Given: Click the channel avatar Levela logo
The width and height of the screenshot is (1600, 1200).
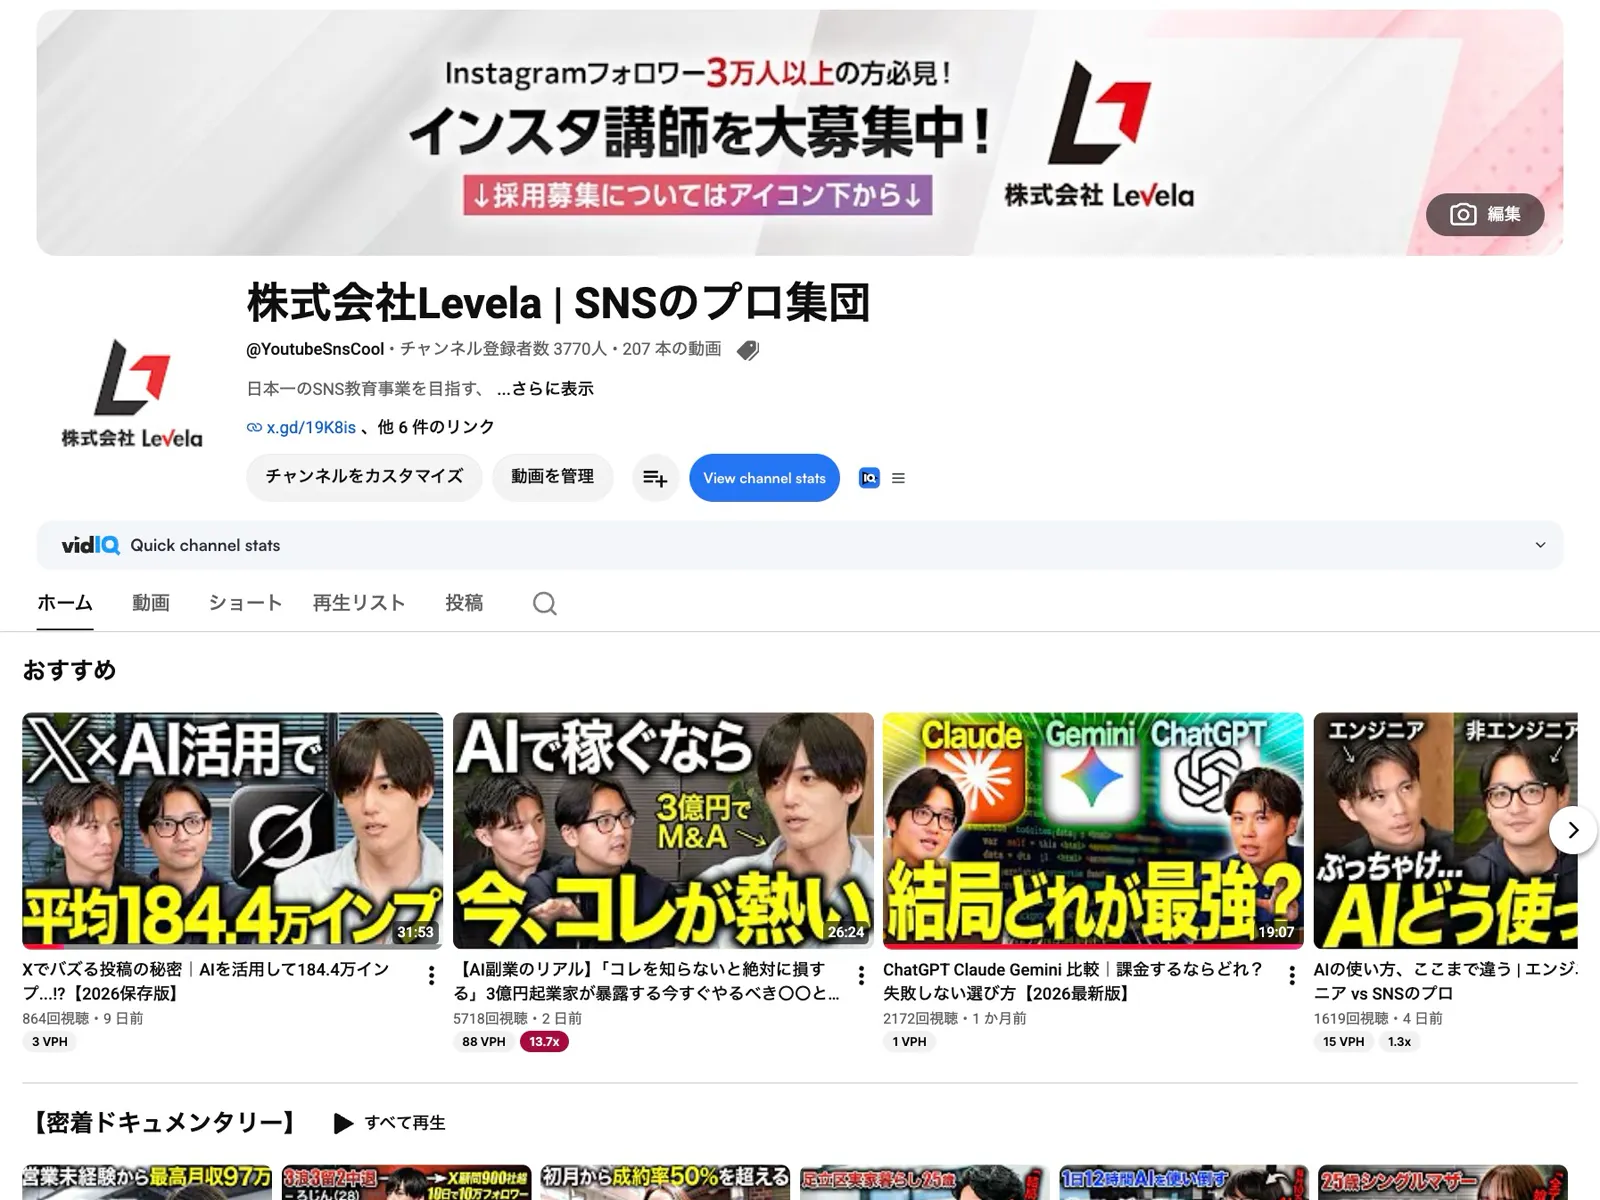Looking at the screenshot, I should tap(132, 393).
